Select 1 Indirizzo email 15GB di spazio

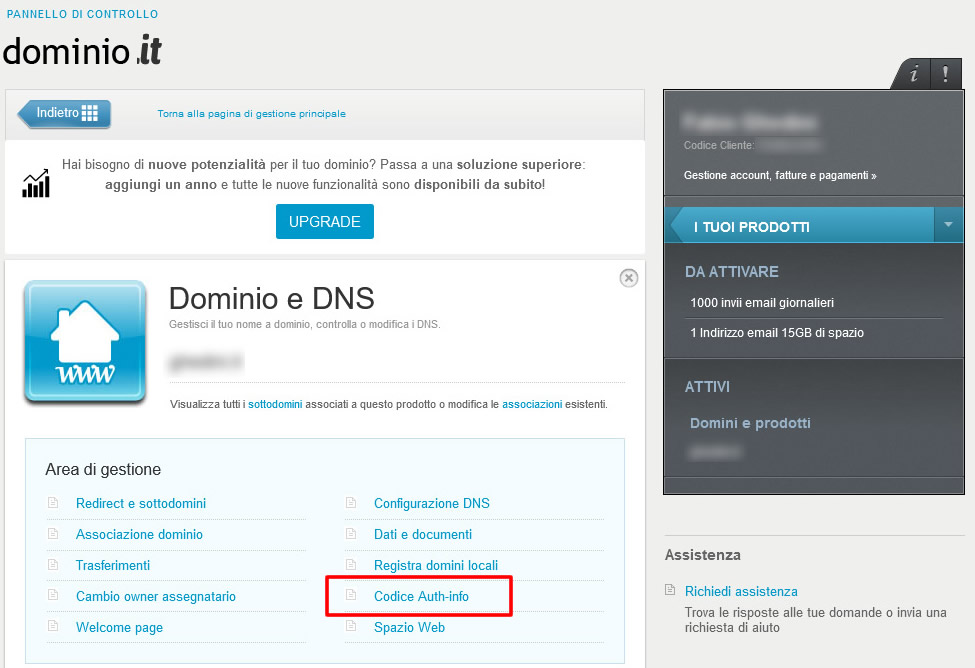777,333
